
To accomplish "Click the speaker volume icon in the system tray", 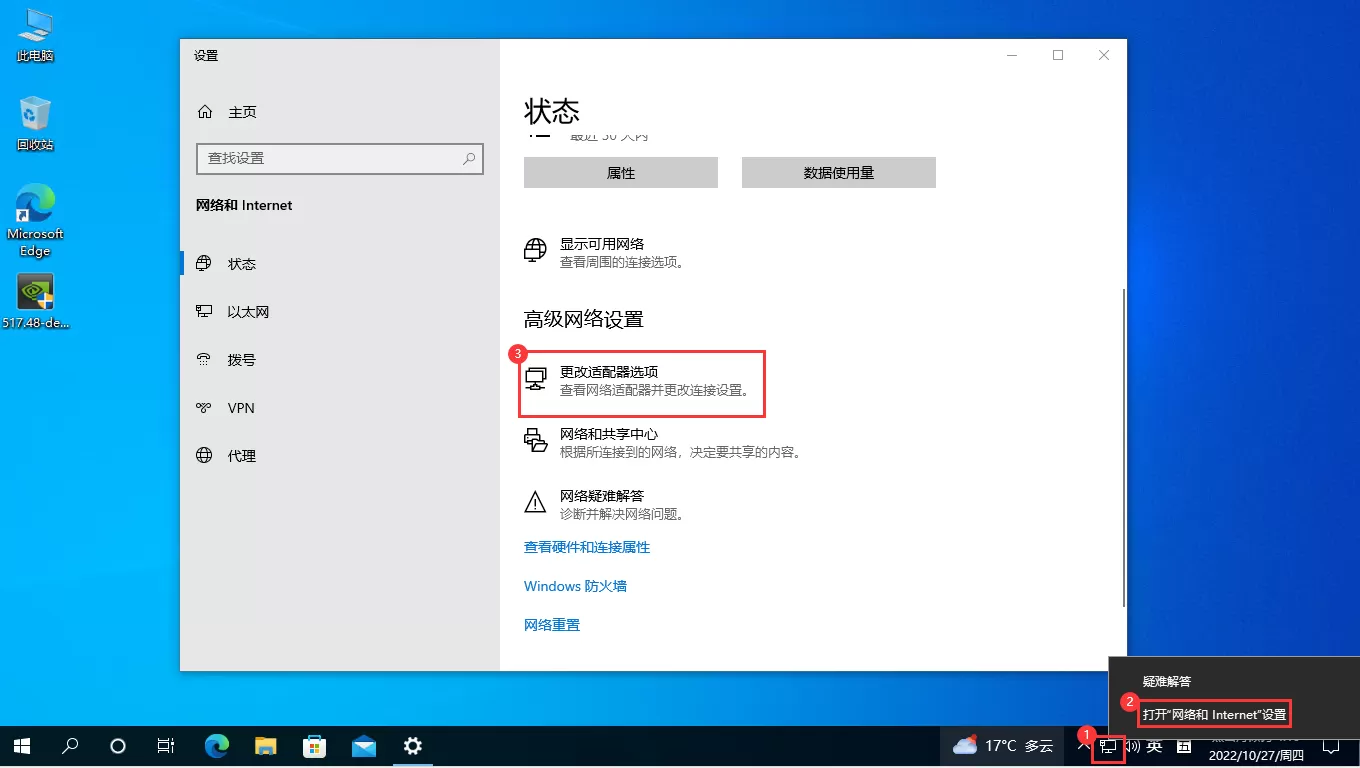I will 1131,746.
